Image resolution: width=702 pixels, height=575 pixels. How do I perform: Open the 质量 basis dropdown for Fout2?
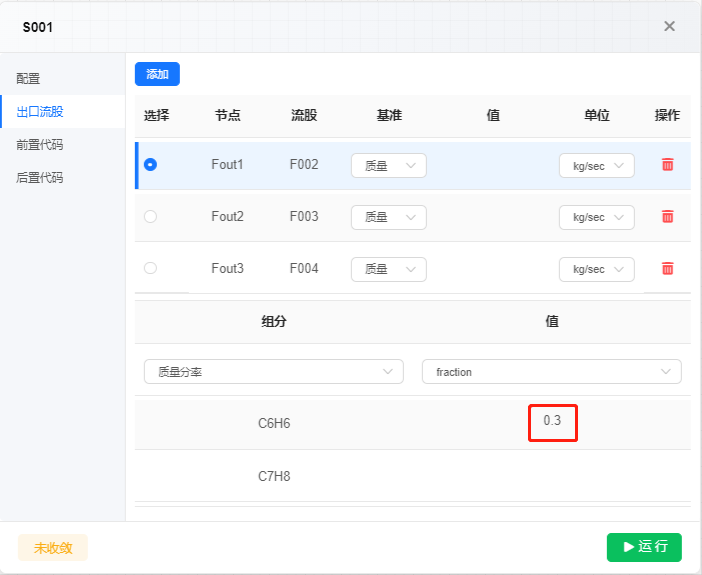(x=389, y=217)
